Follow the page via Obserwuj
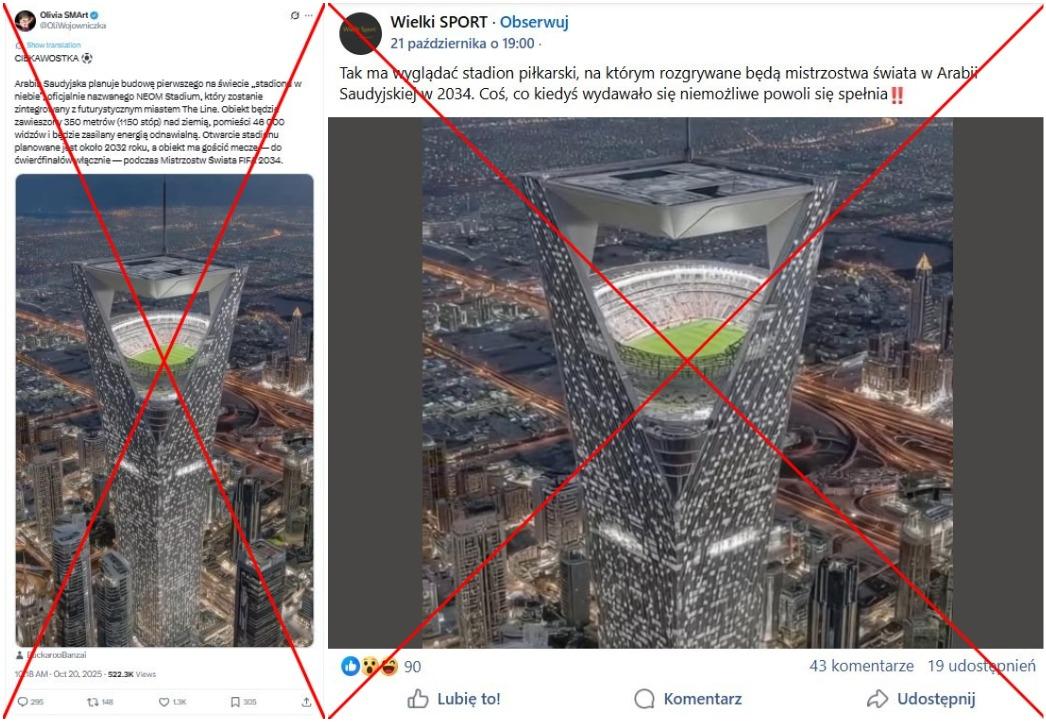The image size is (1046, 722). tap(534, 22)
